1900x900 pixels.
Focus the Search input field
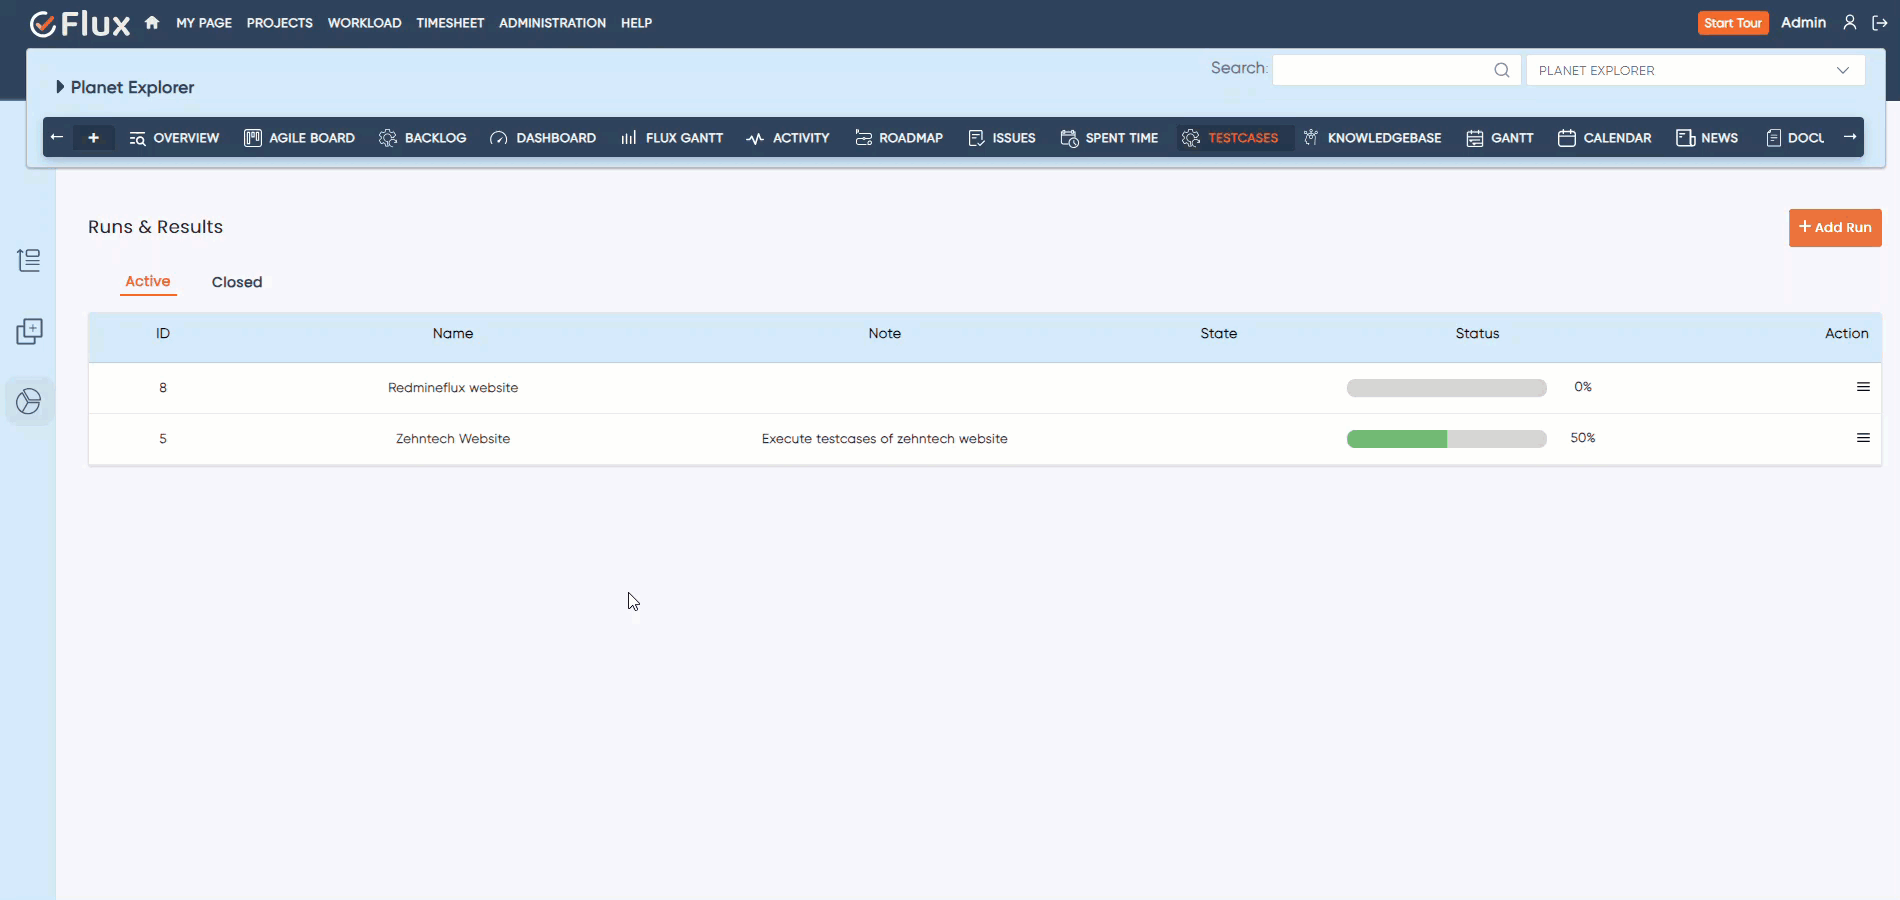tap(1382, 70)
